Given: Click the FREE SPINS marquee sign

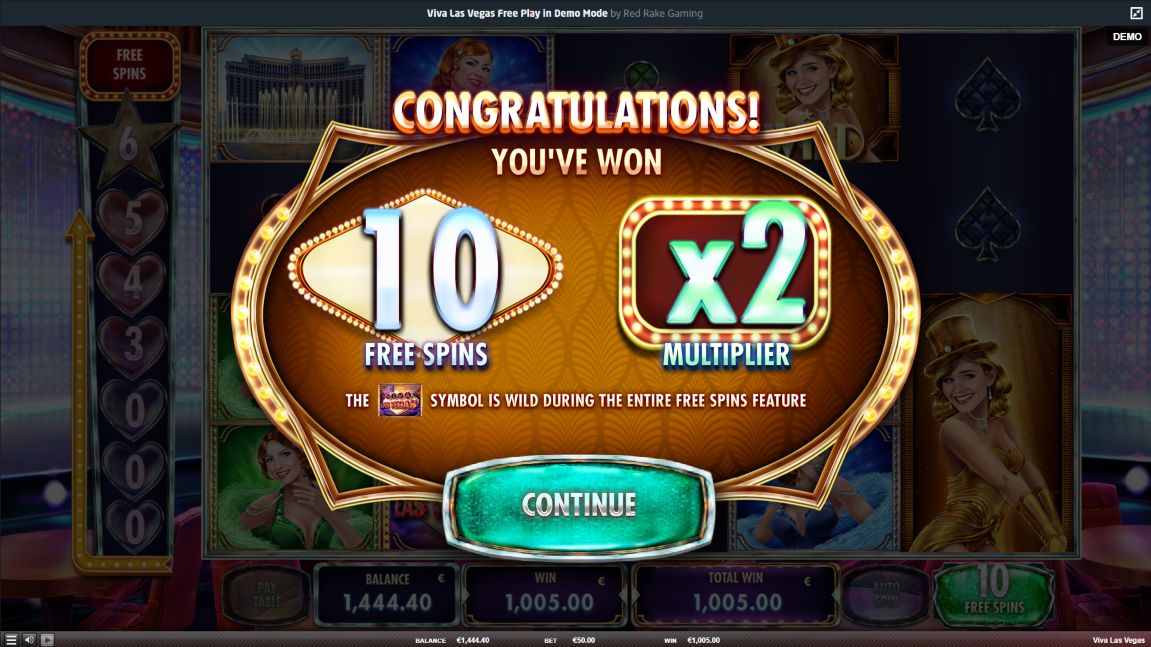Looking at the screenshot, I should point(129,65).
